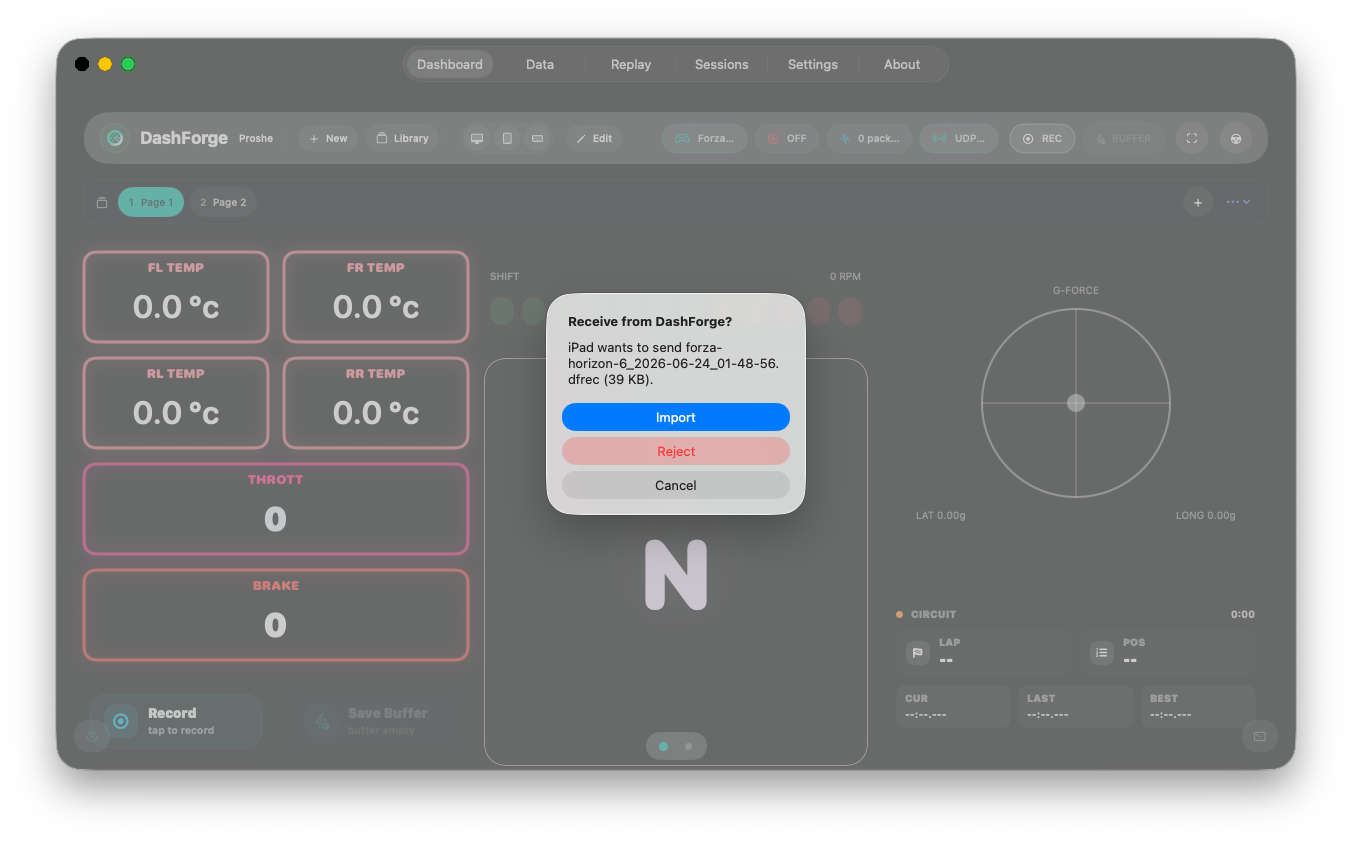Switch to the Page 2 tab
This screenshot has width=1352, height=844.
(223, 202)
